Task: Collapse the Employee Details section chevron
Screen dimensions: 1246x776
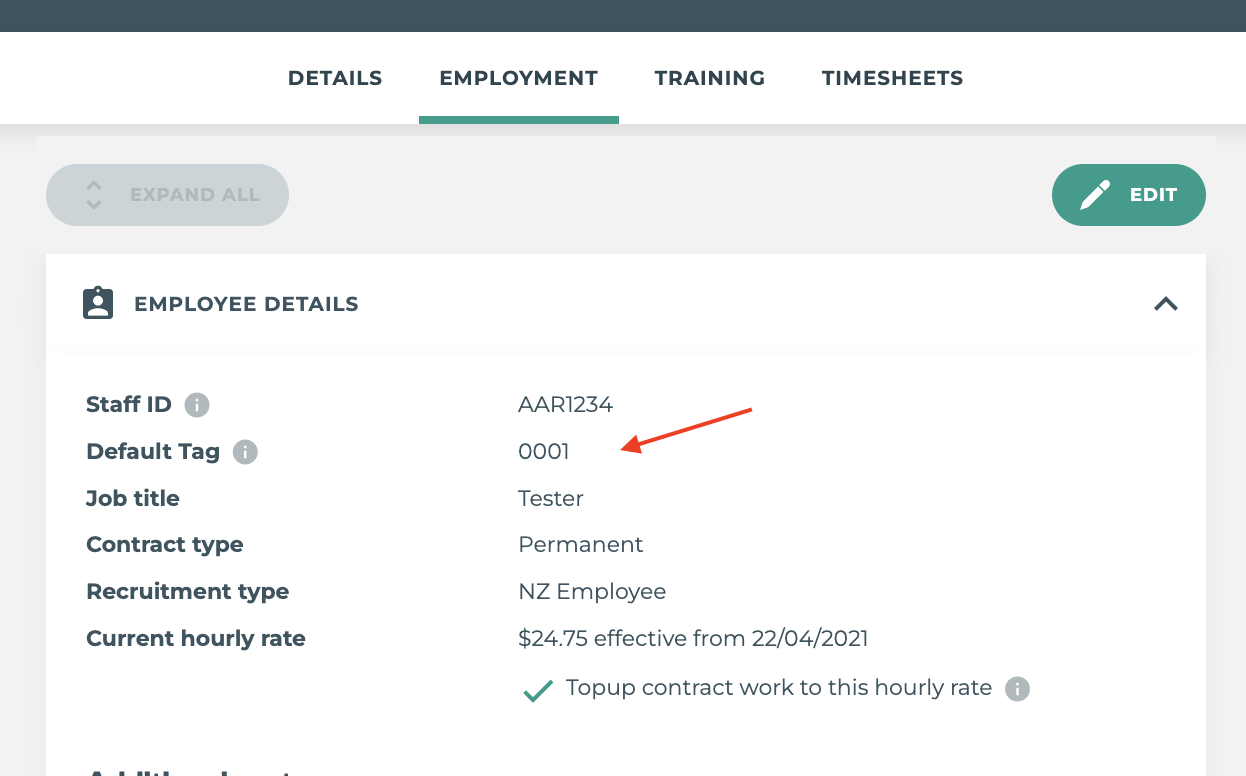Action: coord(1166,304)
